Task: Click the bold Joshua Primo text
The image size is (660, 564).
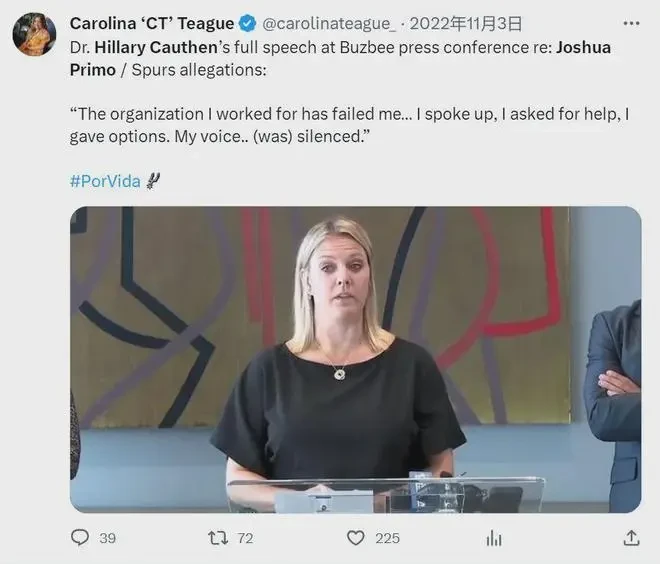Action: [x=341, y=59]
